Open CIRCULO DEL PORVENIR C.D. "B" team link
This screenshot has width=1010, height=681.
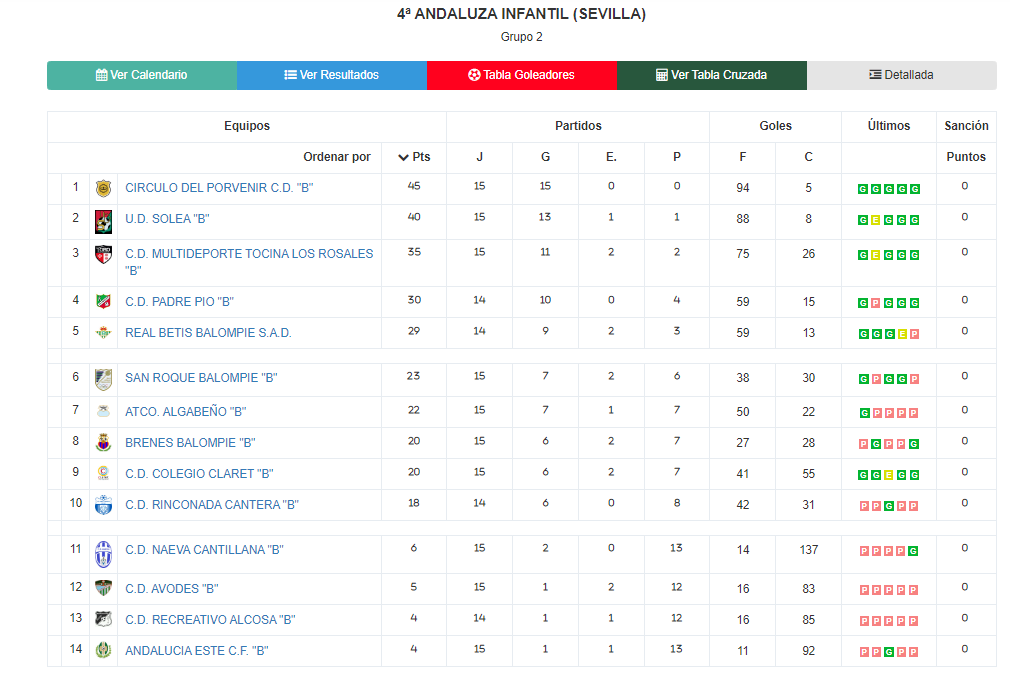[219, 188]
